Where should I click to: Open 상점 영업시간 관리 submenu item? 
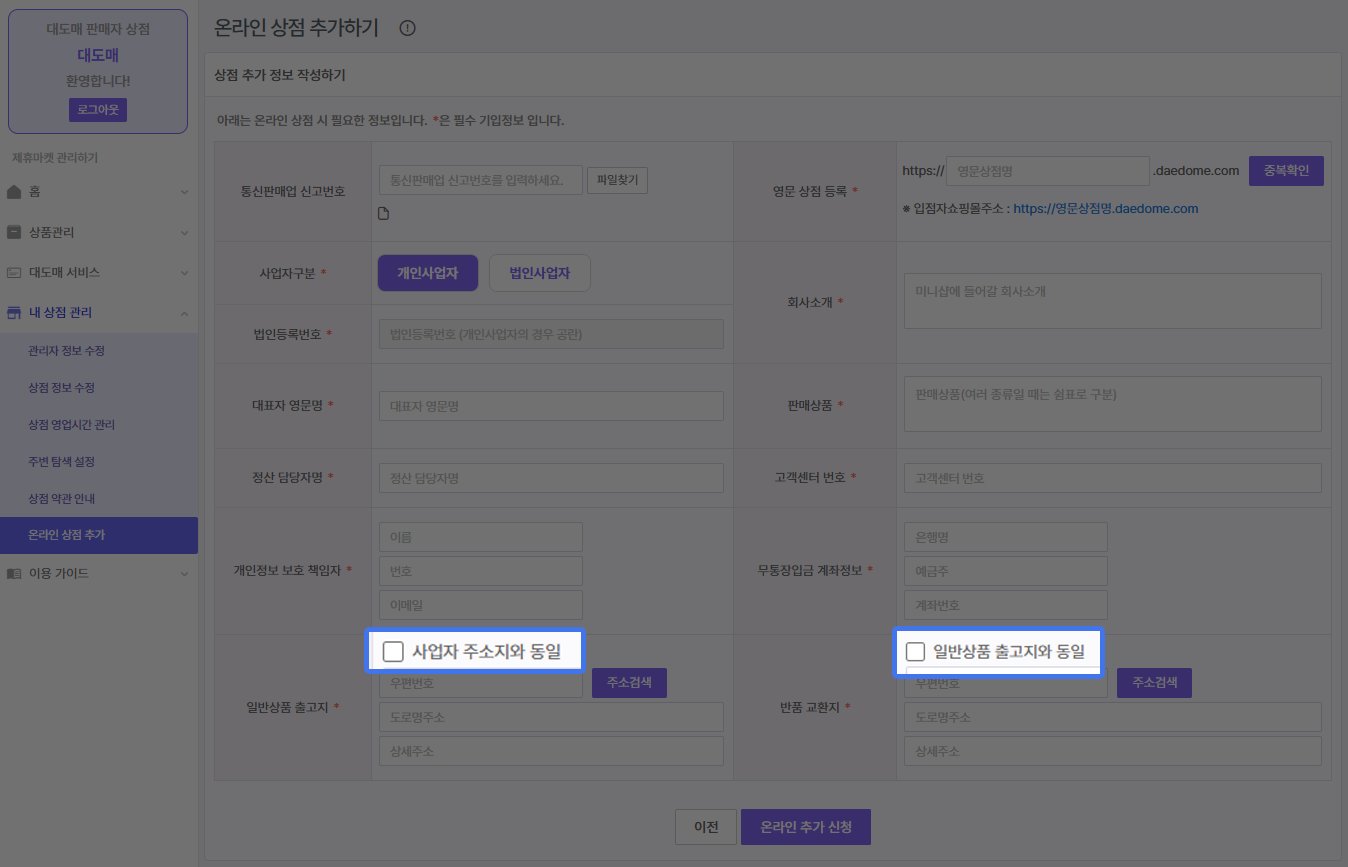pyautogui.click(x=72, y=425)
